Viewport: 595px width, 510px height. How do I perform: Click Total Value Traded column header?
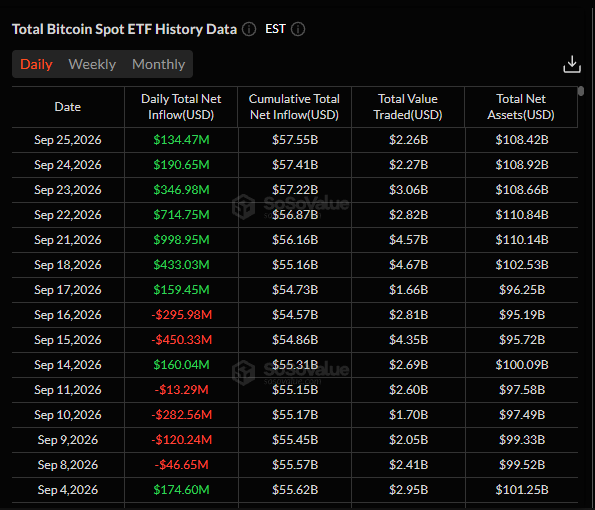click(408, 107)
